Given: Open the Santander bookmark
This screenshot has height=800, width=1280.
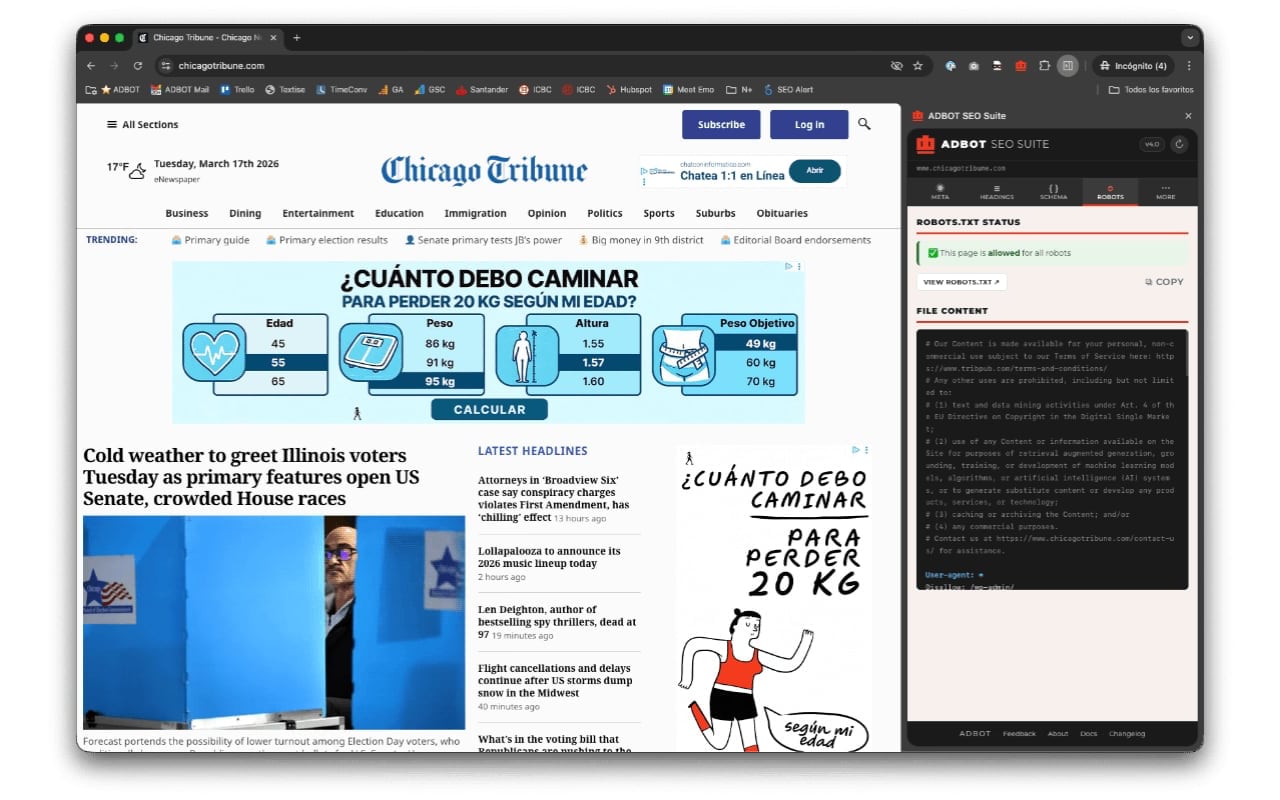Looking at the screenshot, I should [482, 90].
